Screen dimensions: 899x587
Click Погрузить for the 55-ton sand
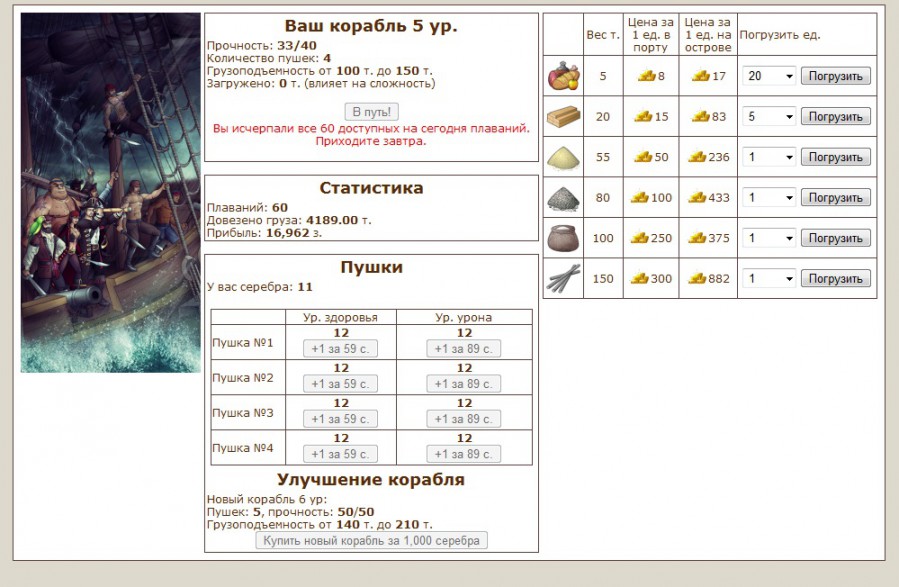click(x=835, y=157)
